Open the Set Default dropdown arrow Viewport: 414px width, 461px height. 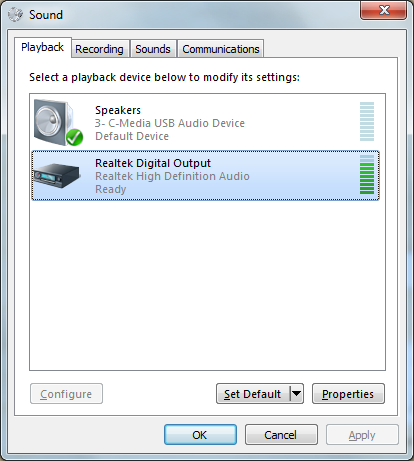[x=296, y=394]
